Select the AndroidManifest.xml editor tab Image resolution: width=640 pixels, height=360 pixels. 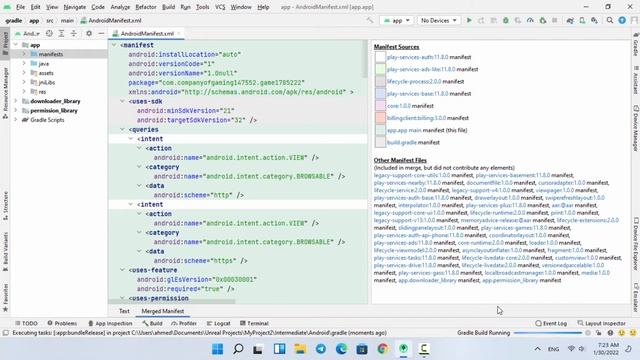(147, 33)
